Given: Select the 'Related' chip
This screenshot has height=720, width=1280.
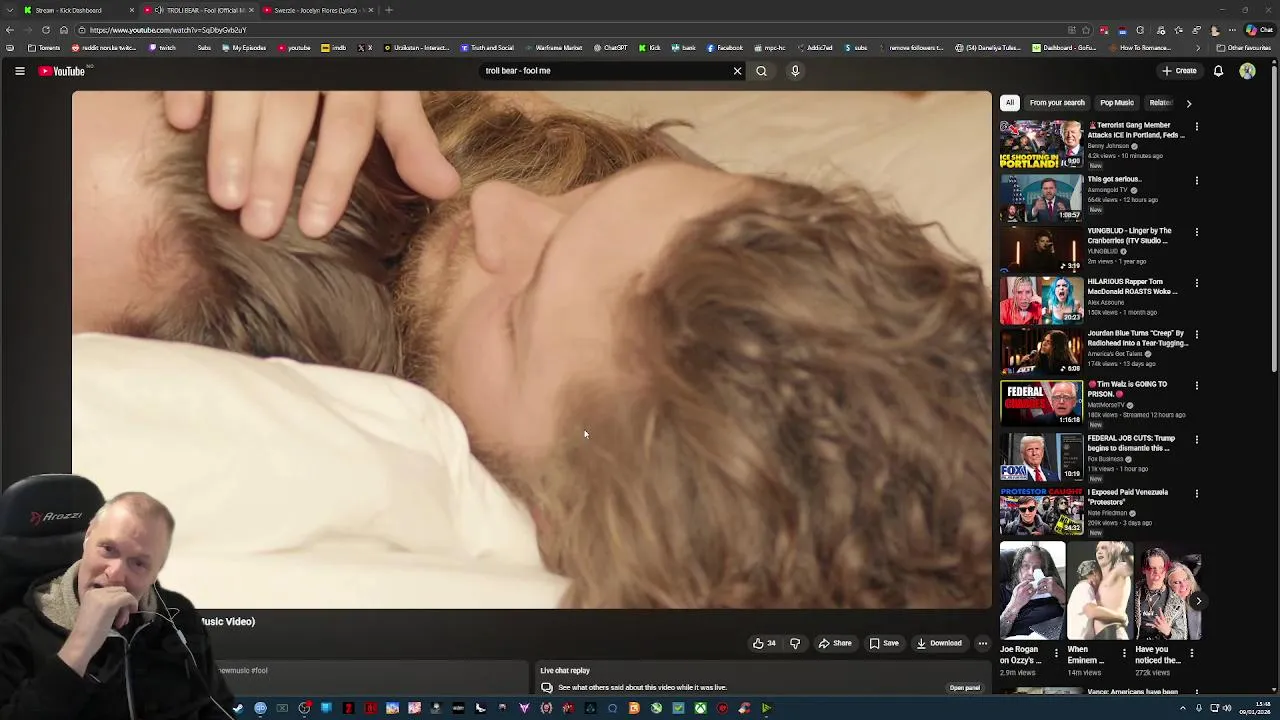Looking at the screenshot, I should click(1160, 103).
